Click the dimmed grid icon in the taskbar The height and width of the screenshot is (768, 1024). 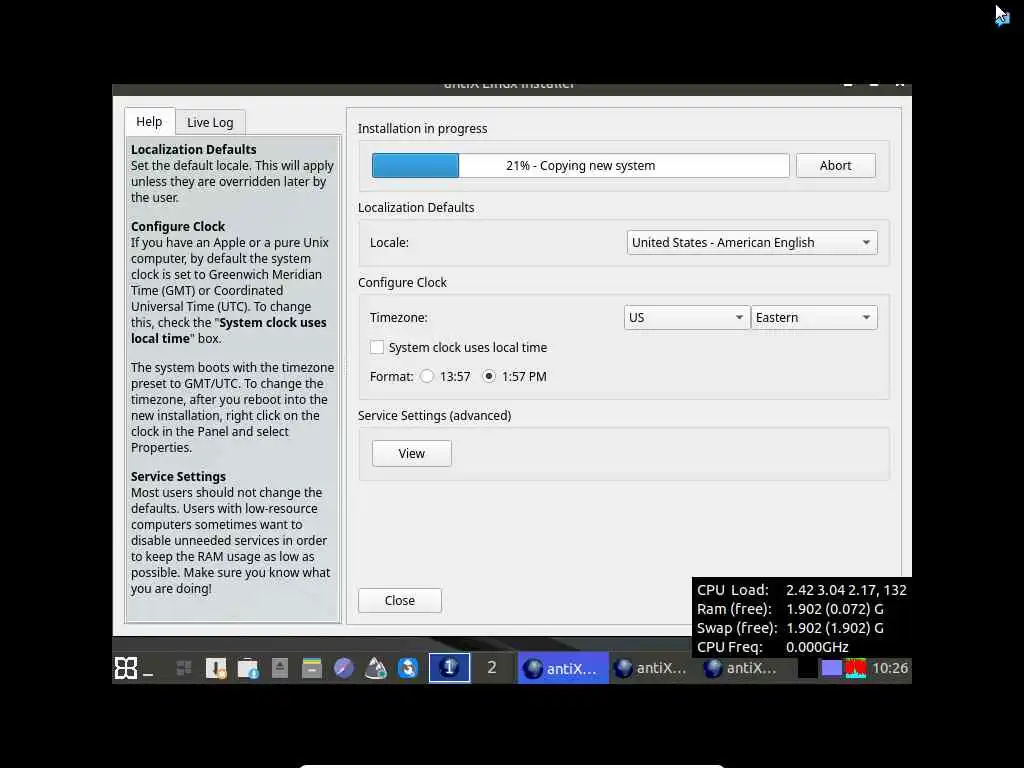pos(184,667)
